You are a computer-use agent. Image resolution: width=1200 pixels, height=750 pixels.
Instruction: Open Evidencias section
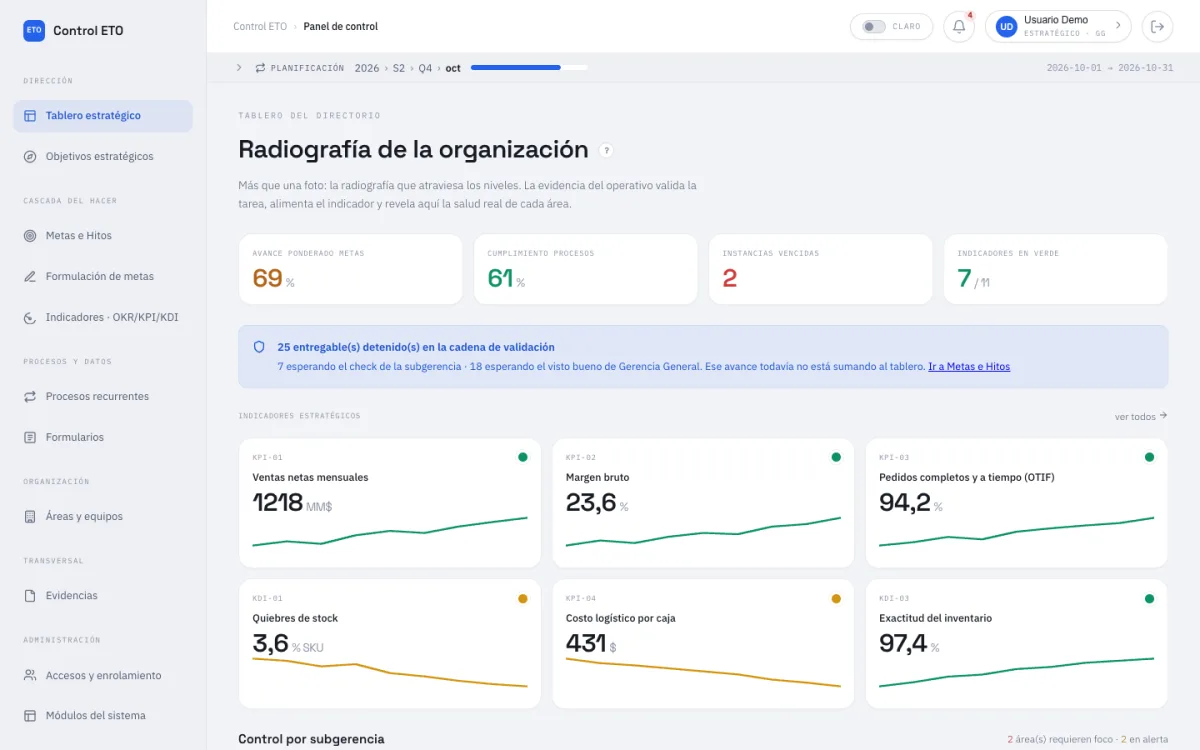tap(103, 596)
